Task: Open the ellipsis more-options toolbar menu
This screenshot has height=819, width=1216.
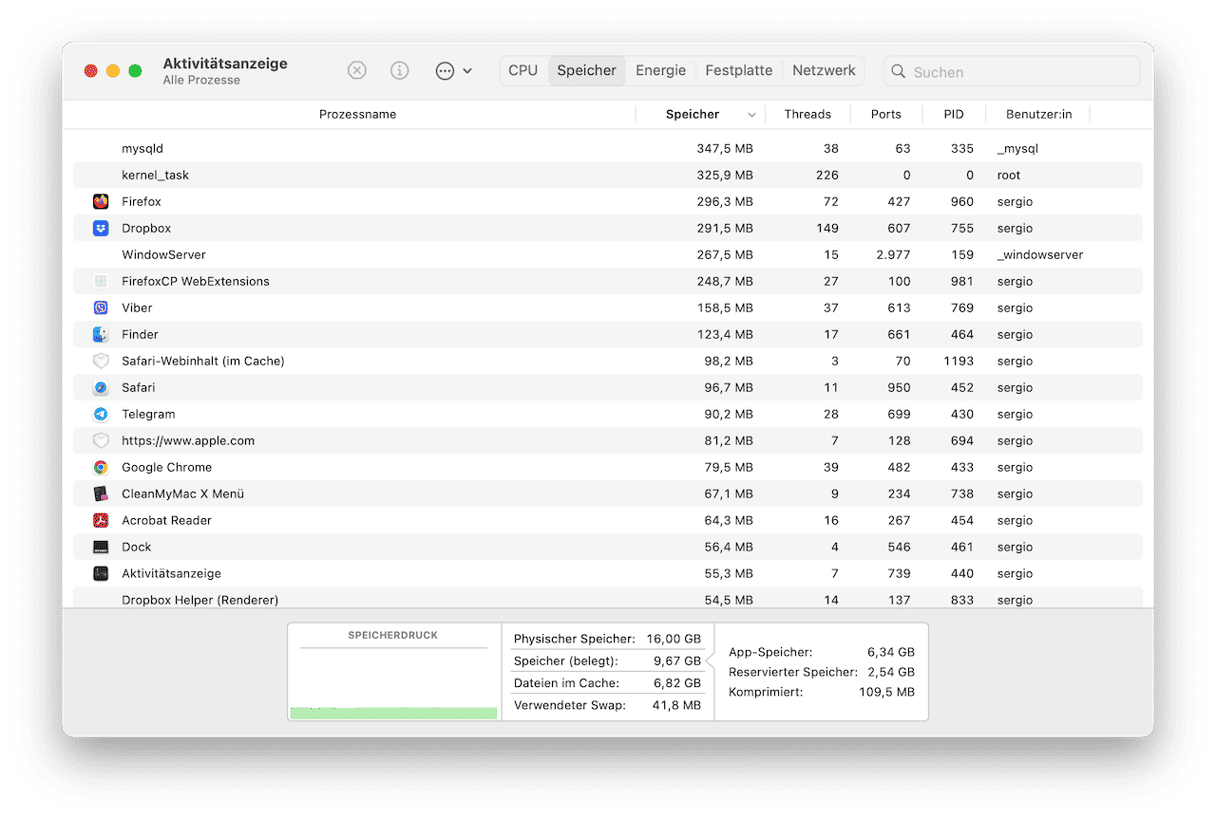Action: pyautogui.click(x=453, y=71)
